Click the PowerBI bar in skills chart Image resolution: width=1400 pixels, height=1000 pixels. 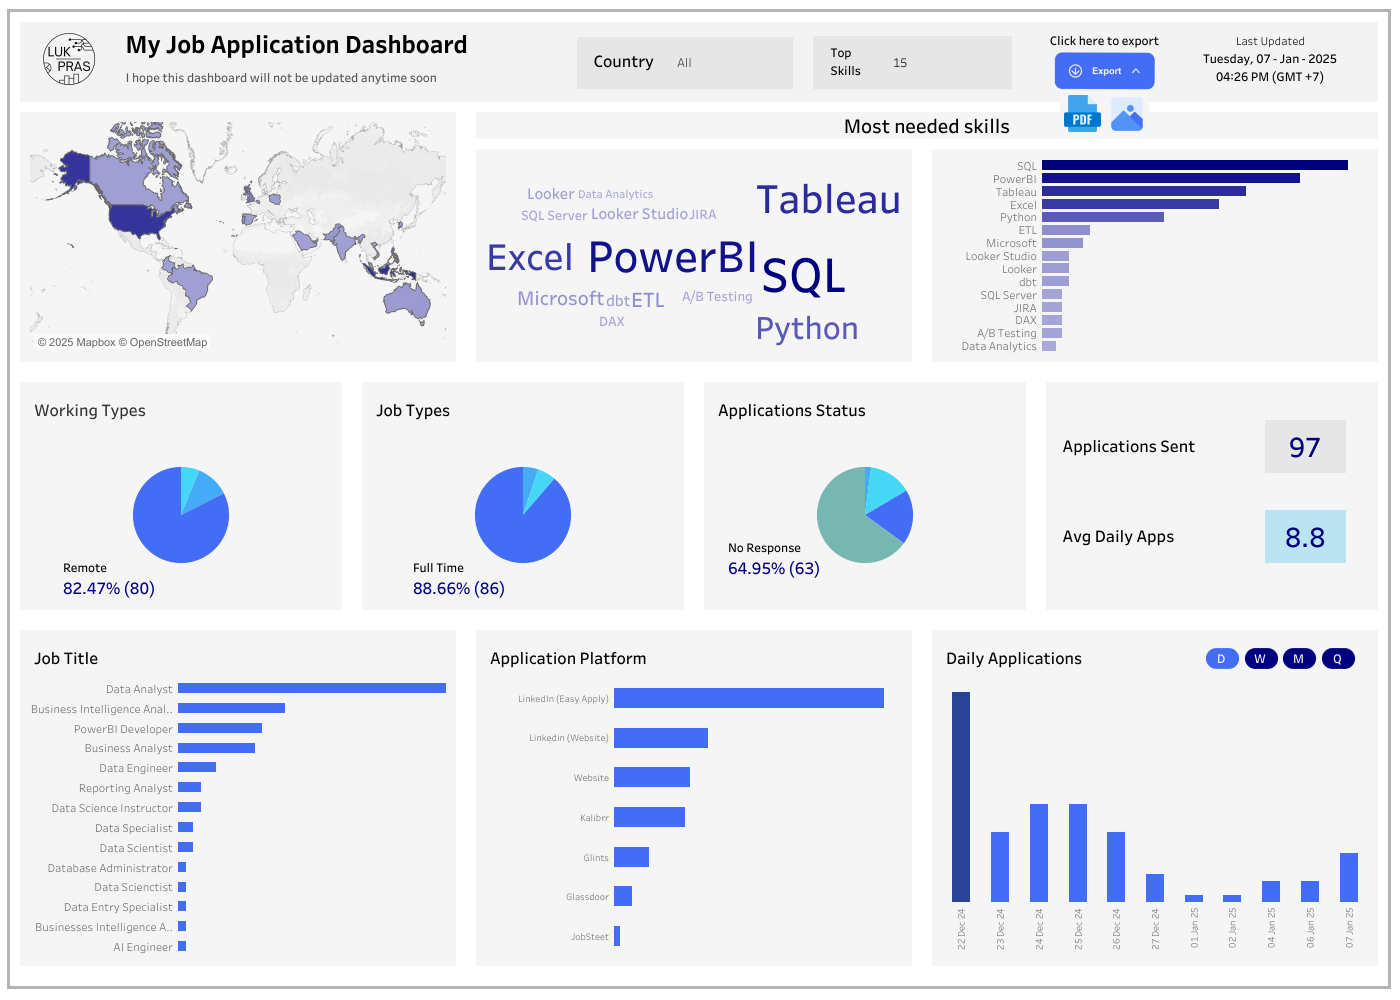(1171, 178)
